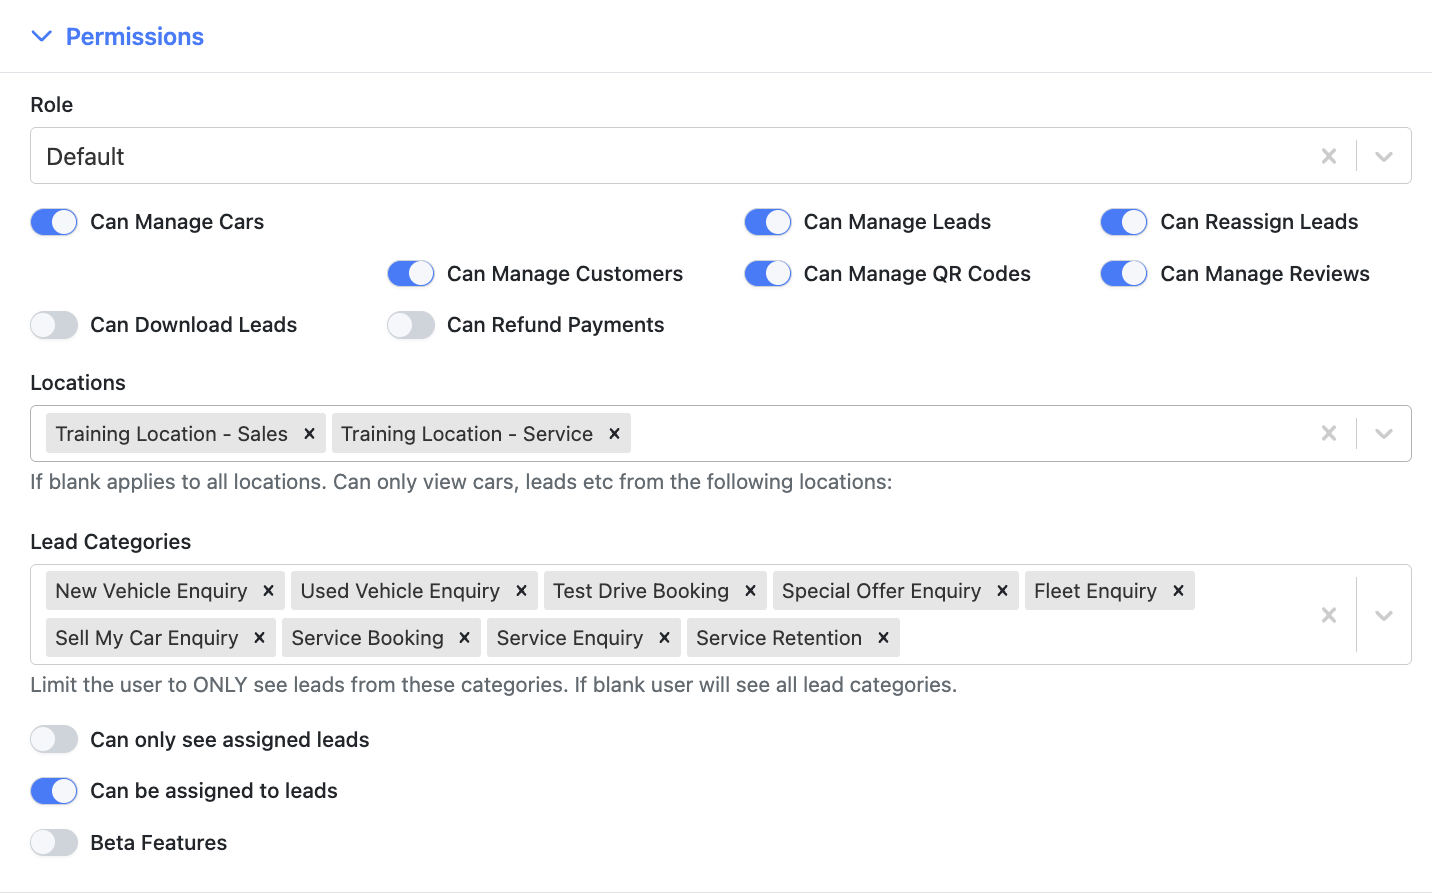Clear all selected Locations
Viewport: 1432px width, 894px height.
coord(1329,433)
